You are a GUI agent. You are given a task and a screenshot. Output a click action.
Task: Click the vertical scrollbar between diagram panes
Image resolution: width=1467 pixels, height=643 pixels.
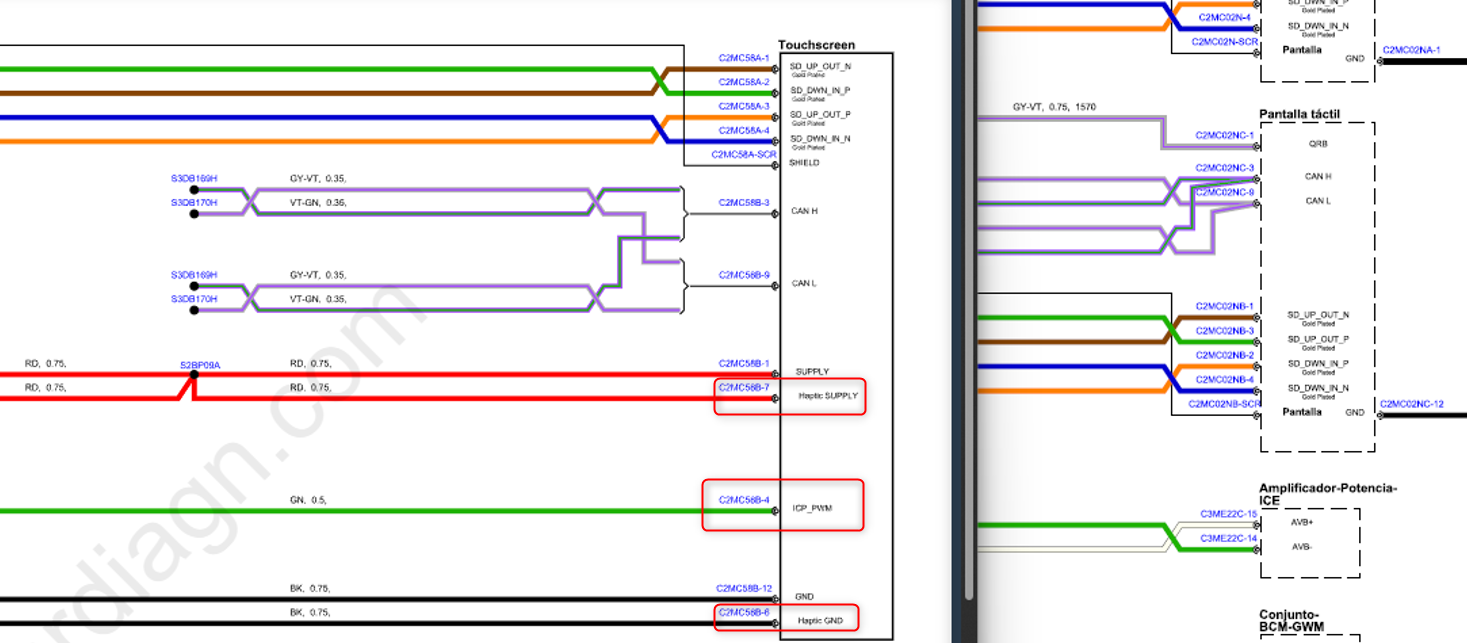[968, 300]
